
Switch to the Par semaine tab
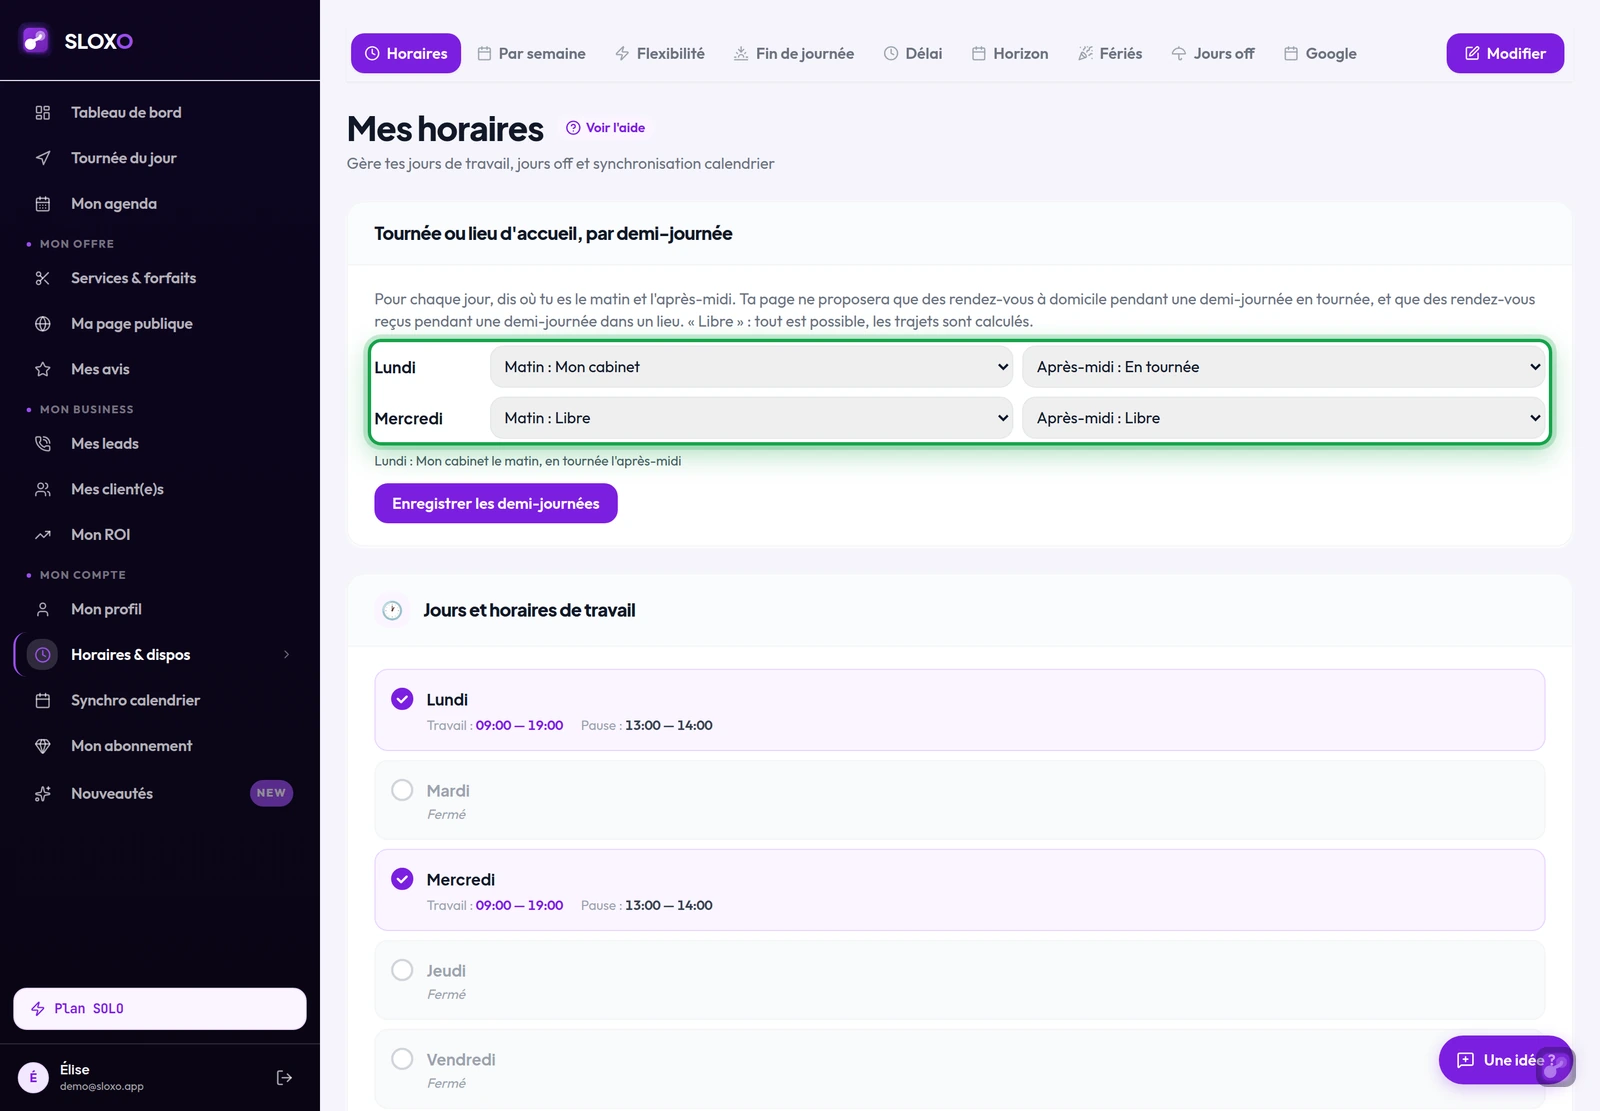pyautogui.click(x=531, y=53)
